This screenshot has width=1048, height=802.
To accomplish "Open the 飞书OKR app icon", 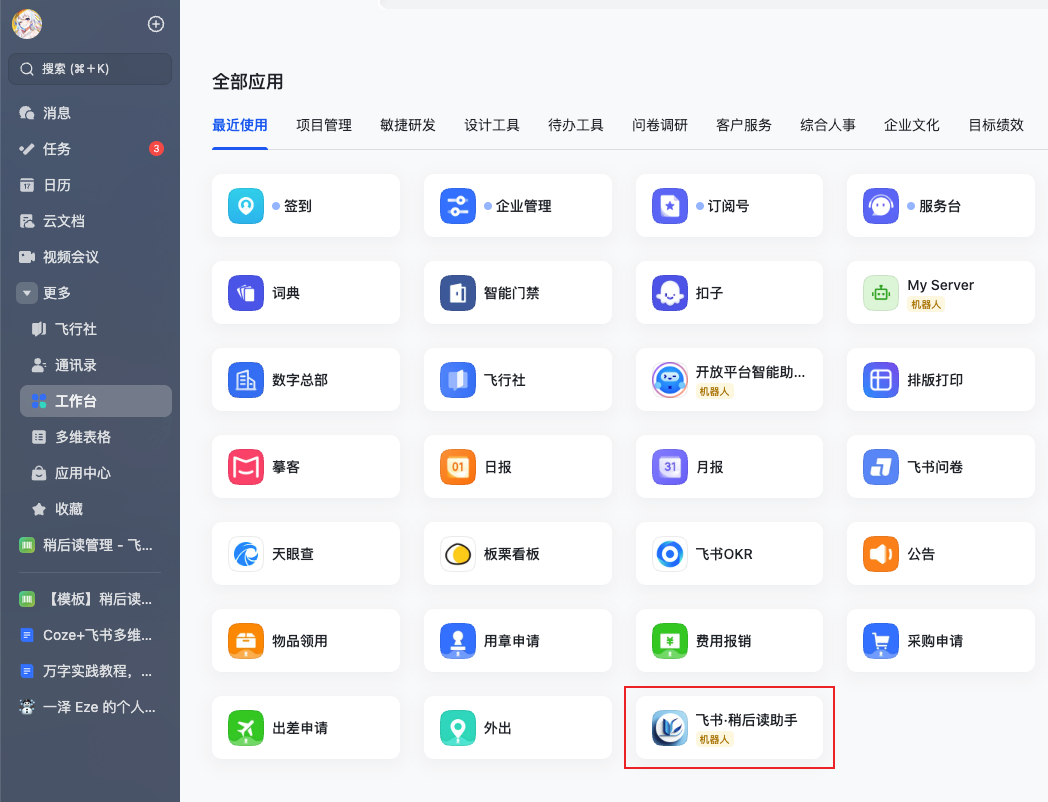I will (x=669, y=554).
